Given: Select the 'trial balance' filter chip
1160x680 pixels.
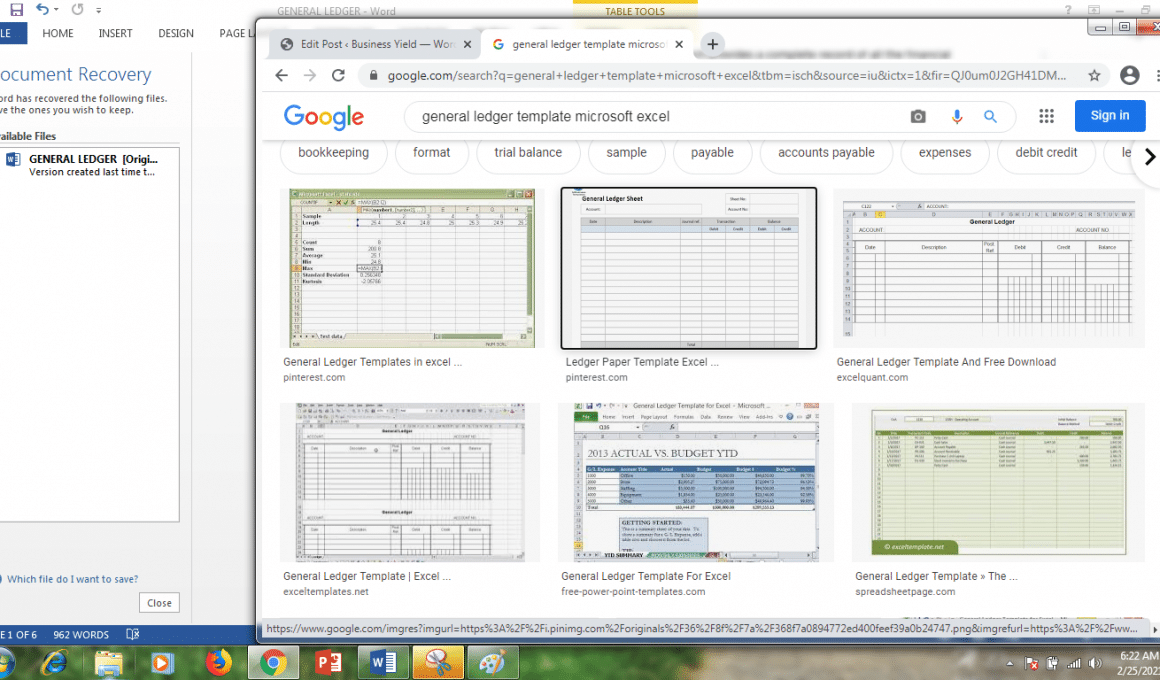Looking at the screenshot, I should 527,153.
